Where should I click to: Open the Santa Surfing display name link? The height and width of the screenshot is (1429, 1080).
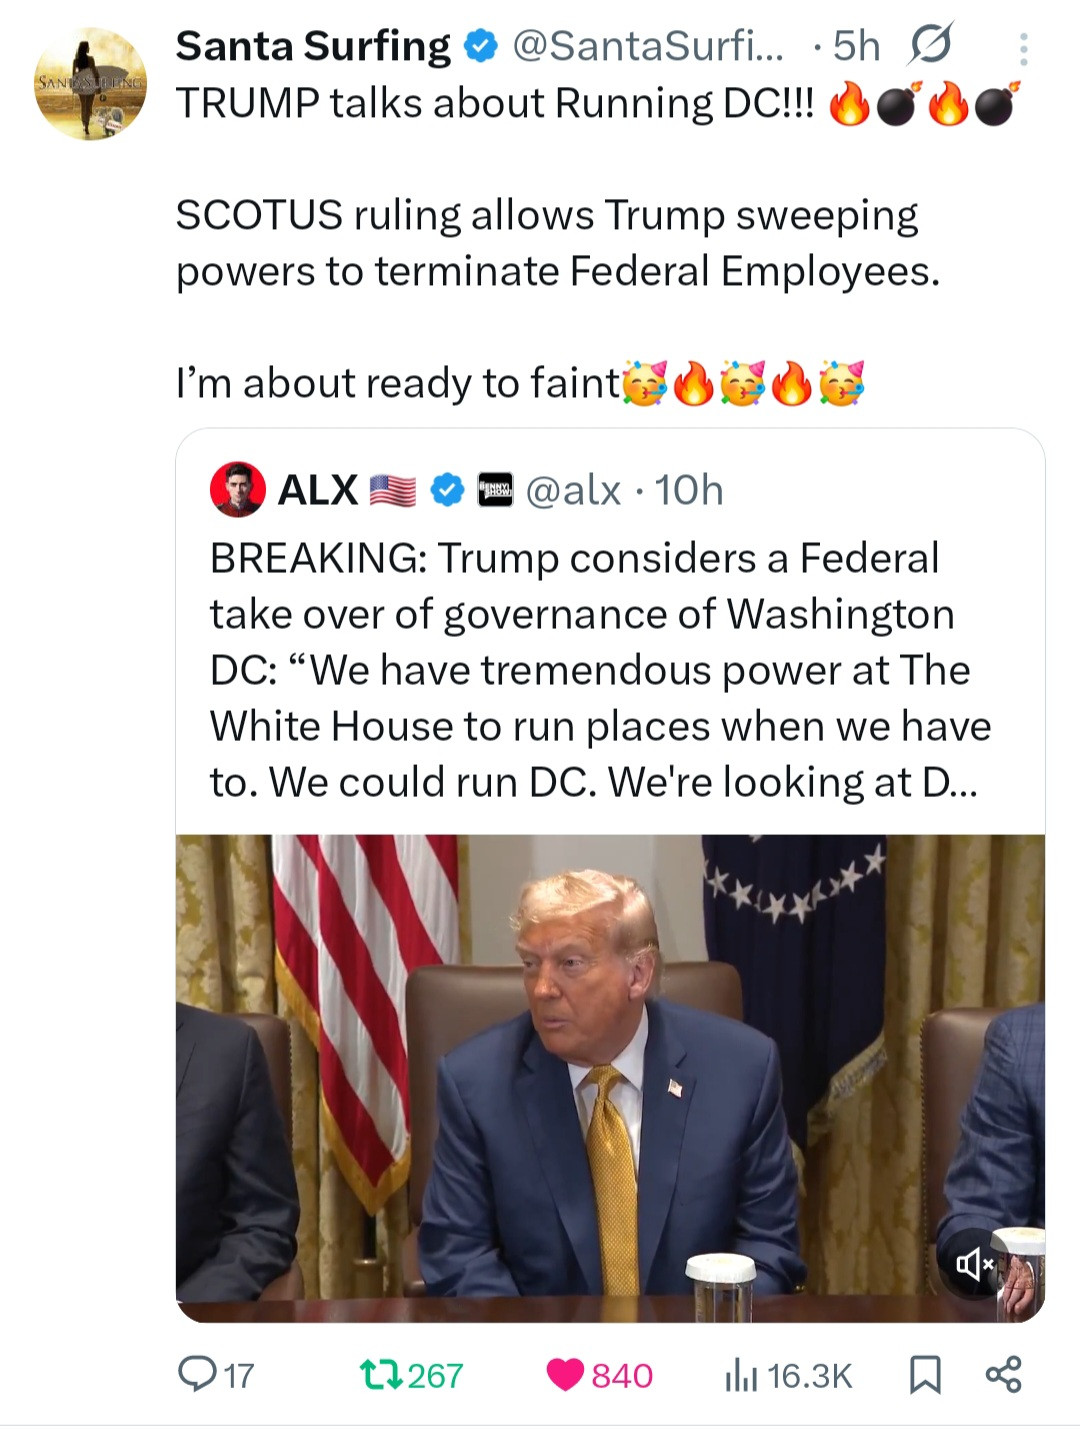coord(313,47)
